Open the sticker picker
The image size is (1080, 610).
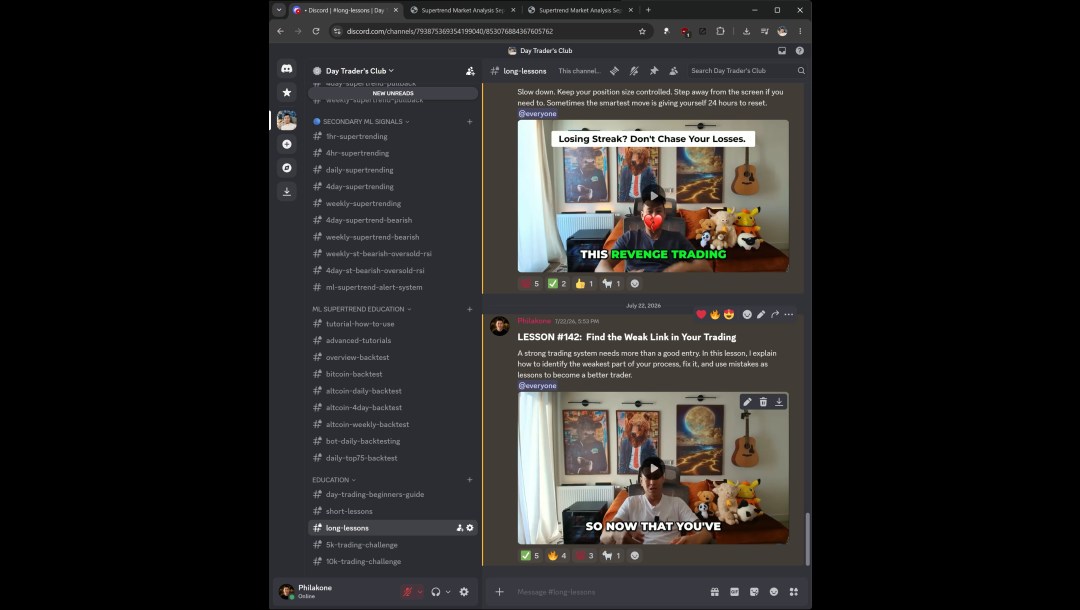754,591
